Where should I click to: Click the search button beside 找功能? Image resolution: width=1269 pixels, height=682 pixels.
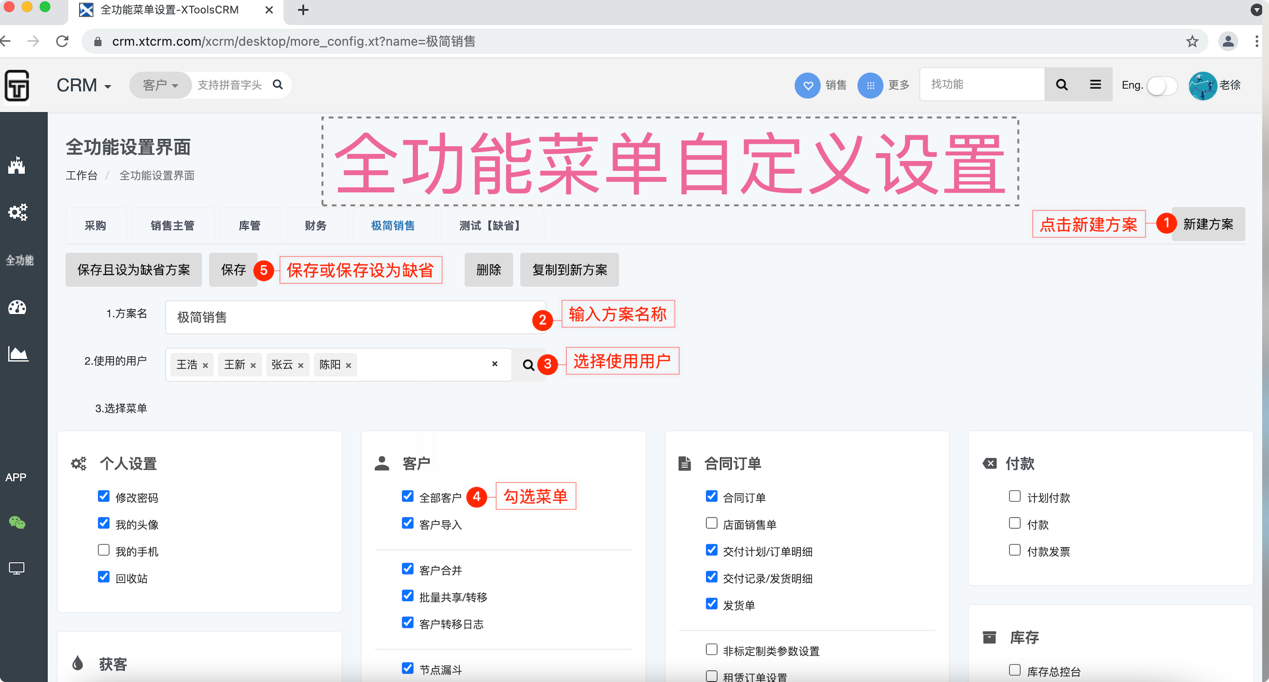click(1062, 85)
